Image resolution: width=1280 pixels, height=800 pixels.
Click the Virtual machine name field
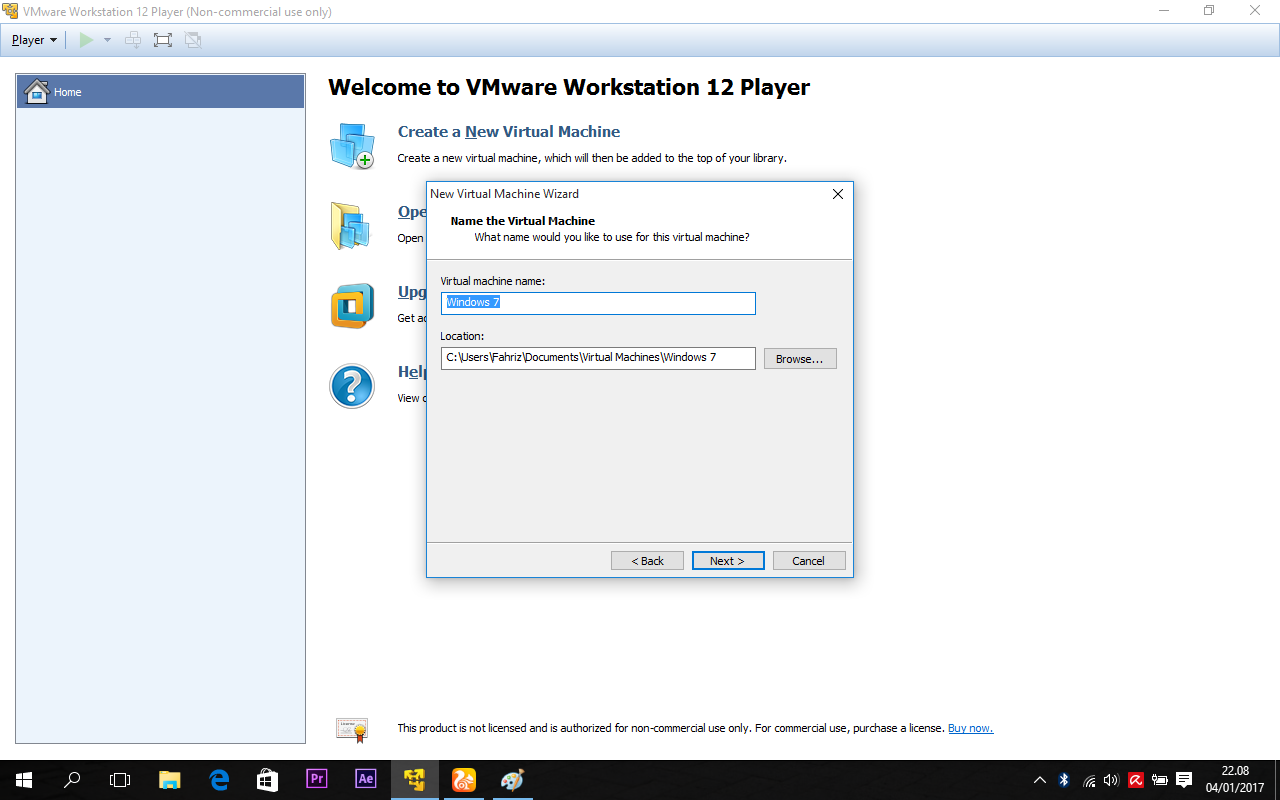(598, 303)
